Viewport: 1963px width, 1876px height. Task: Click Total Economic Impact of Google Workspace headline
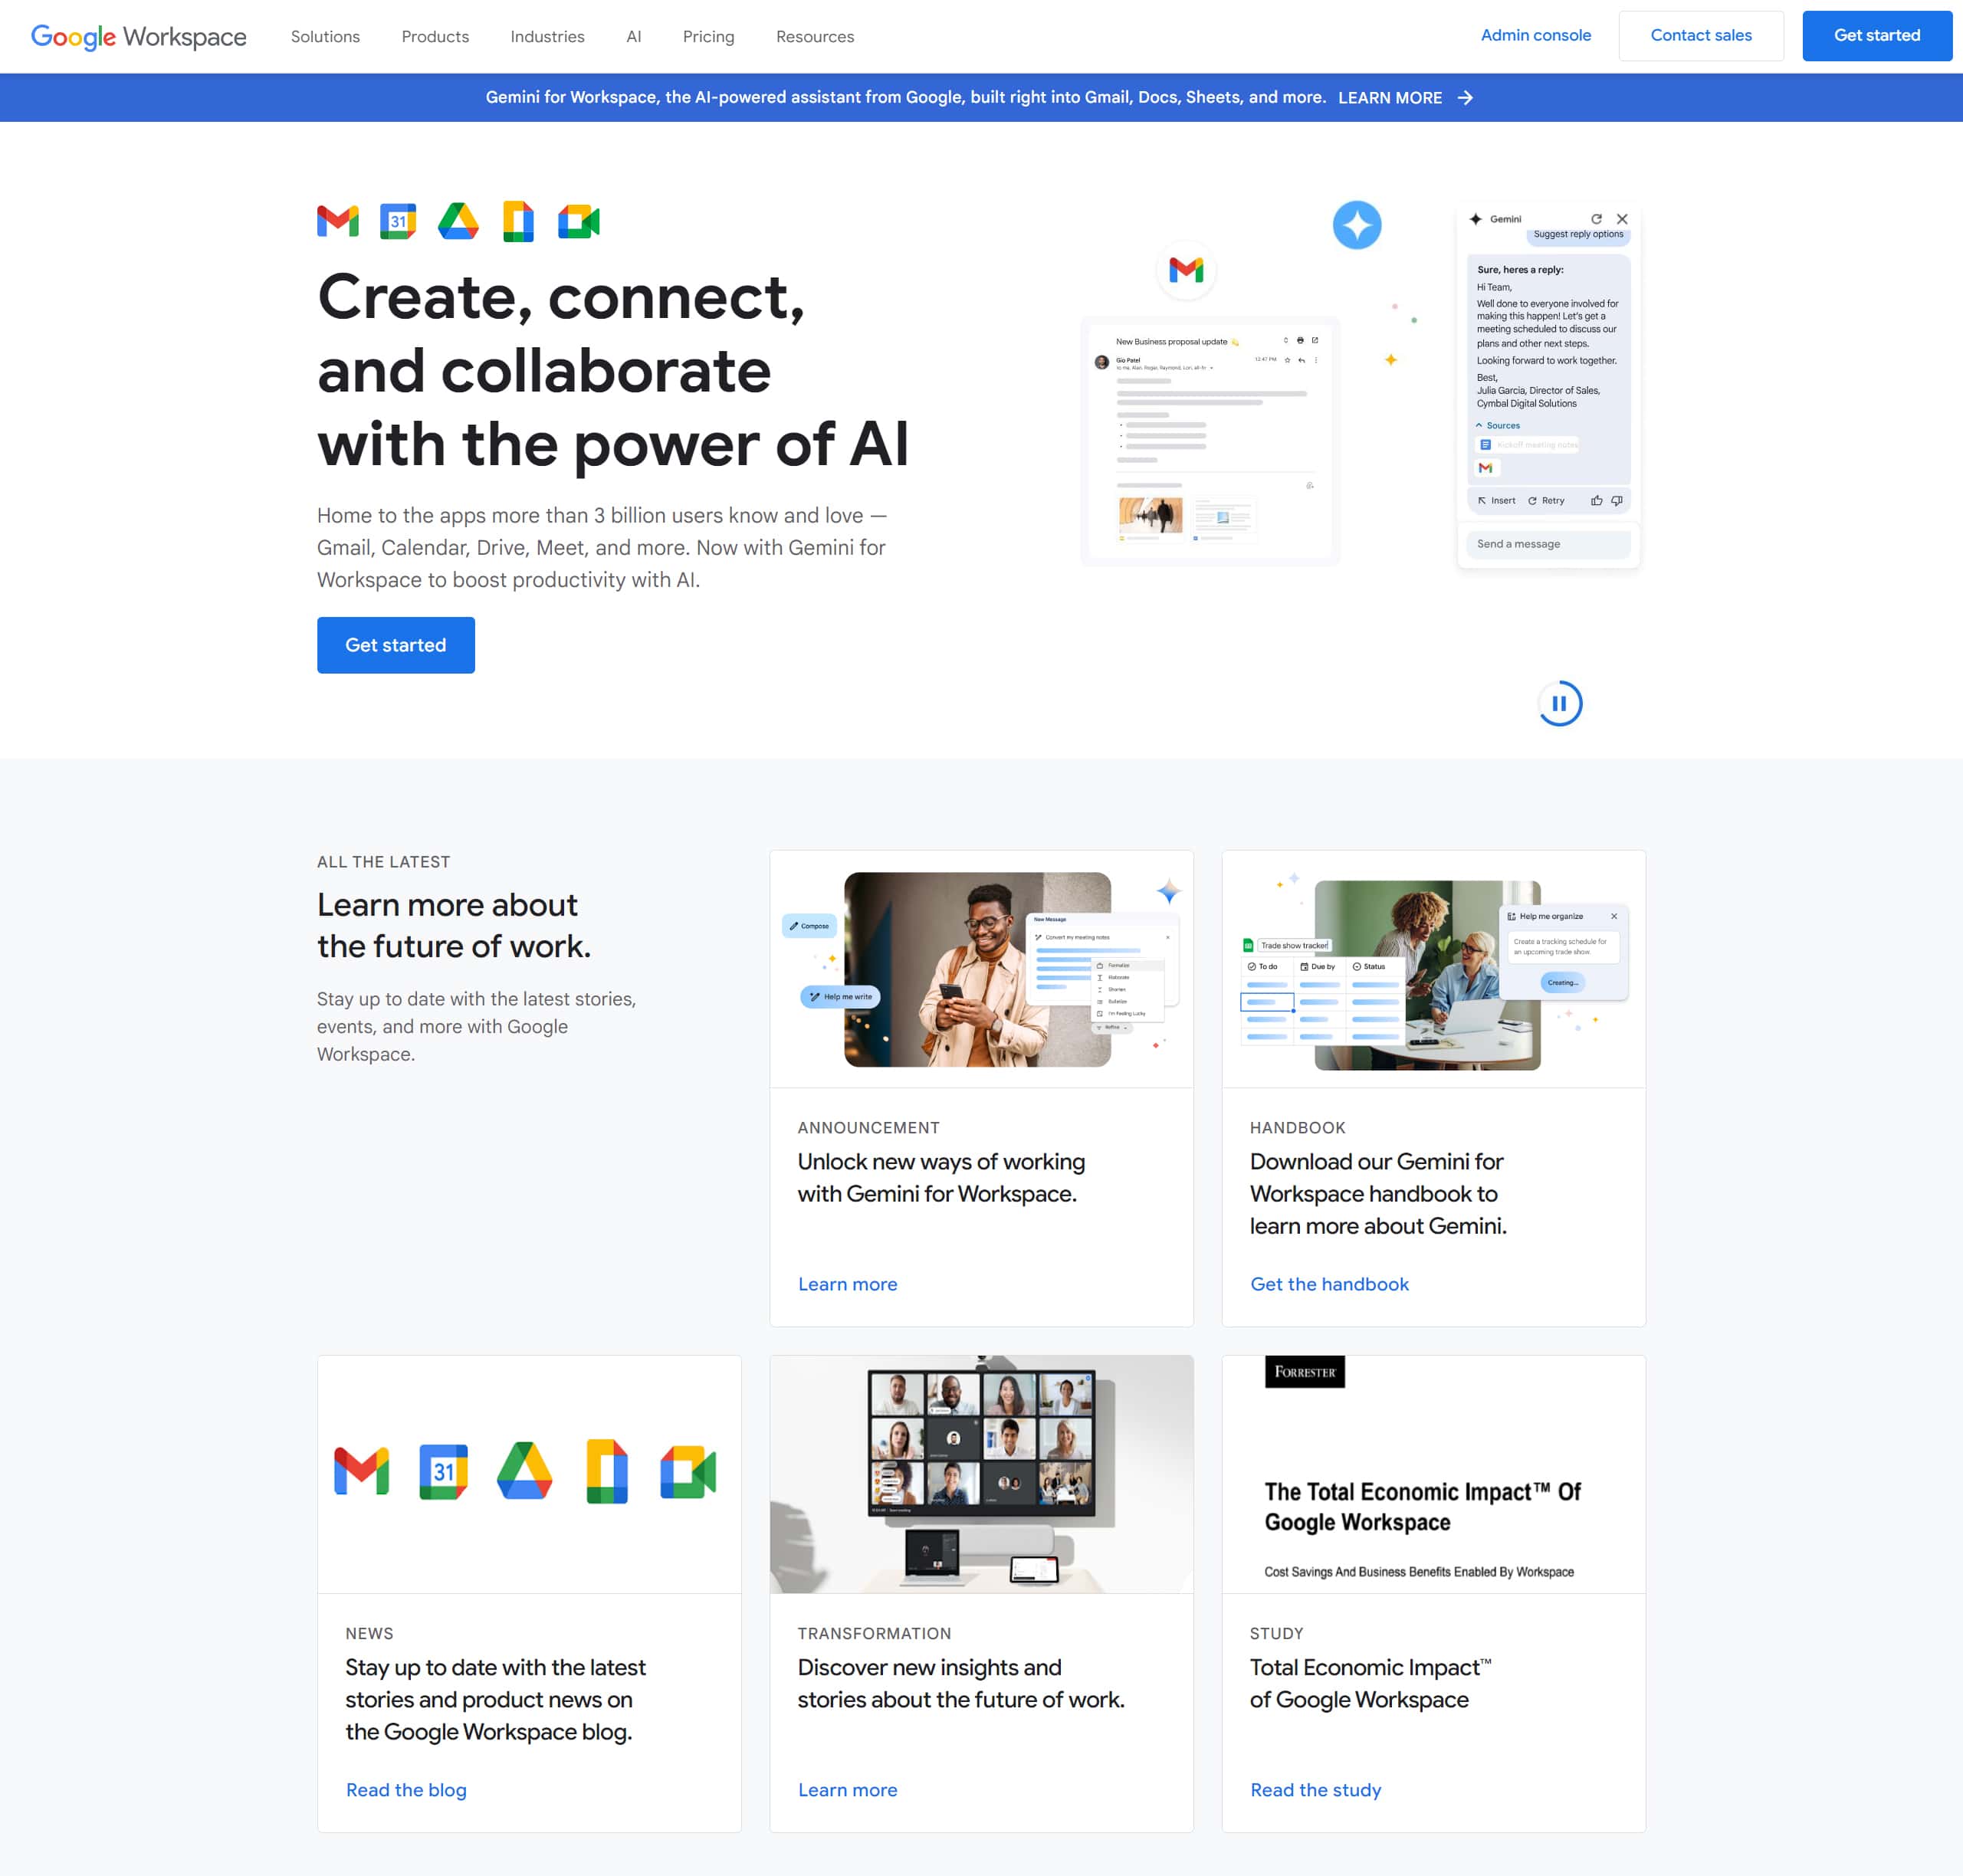coord(1369,1683)
